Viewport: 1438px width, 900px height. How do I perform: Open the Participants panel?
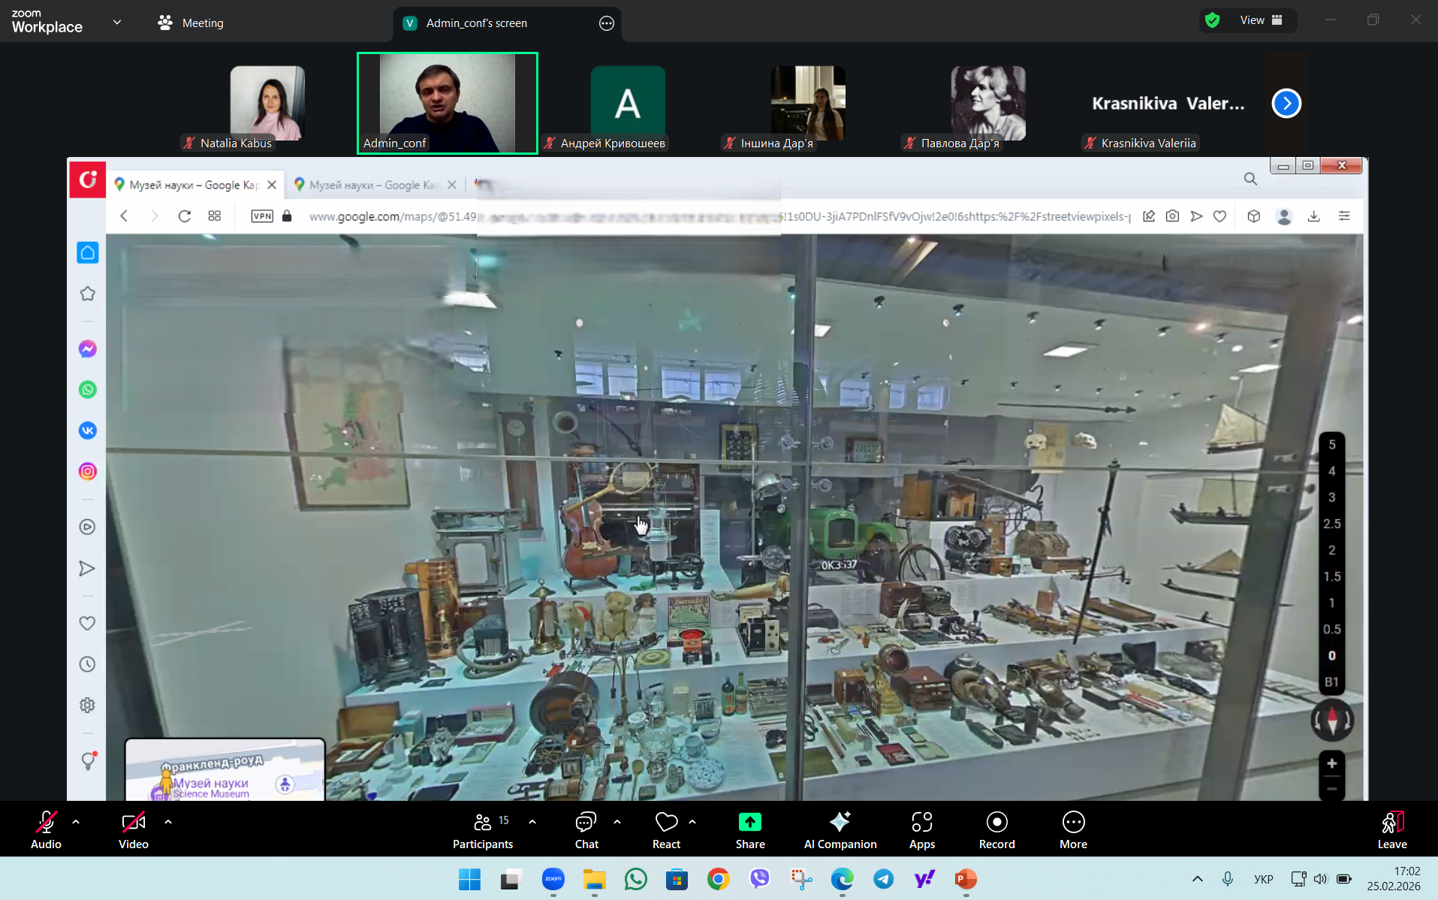(x=482, y=829)
